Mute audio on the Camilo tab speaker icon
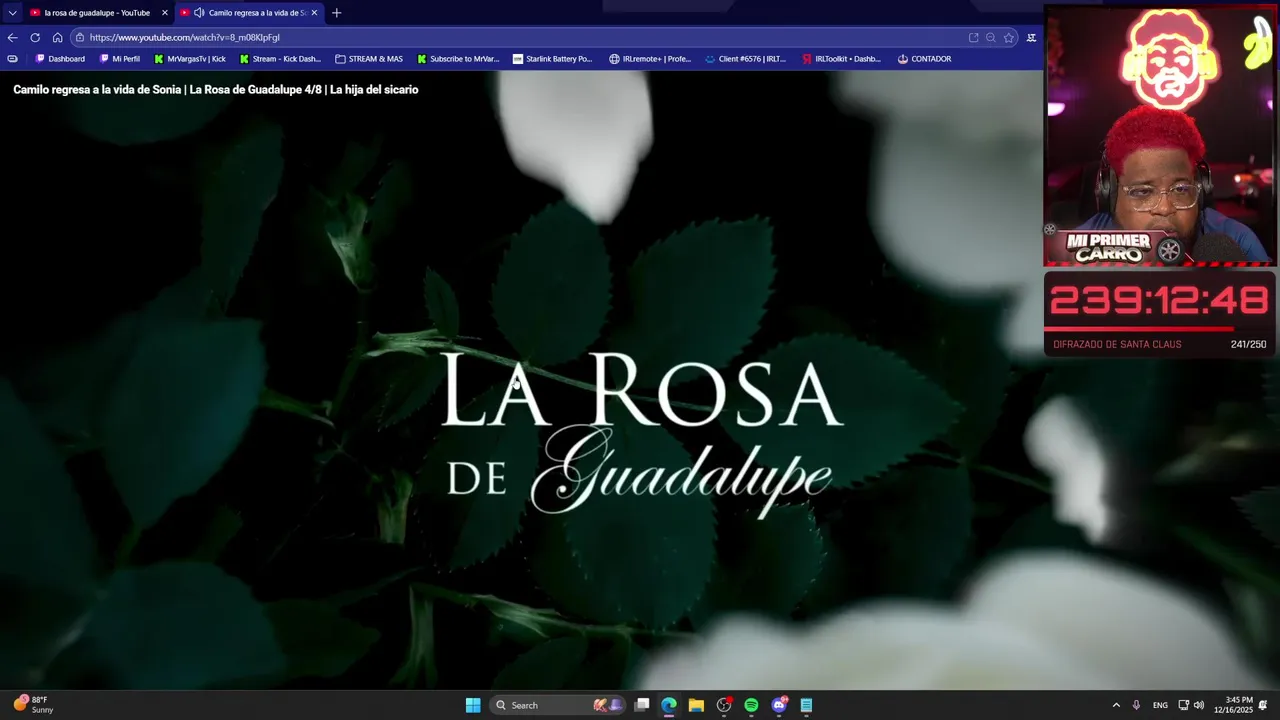Viewport: 1280px width, 720px height. (199, 13)
